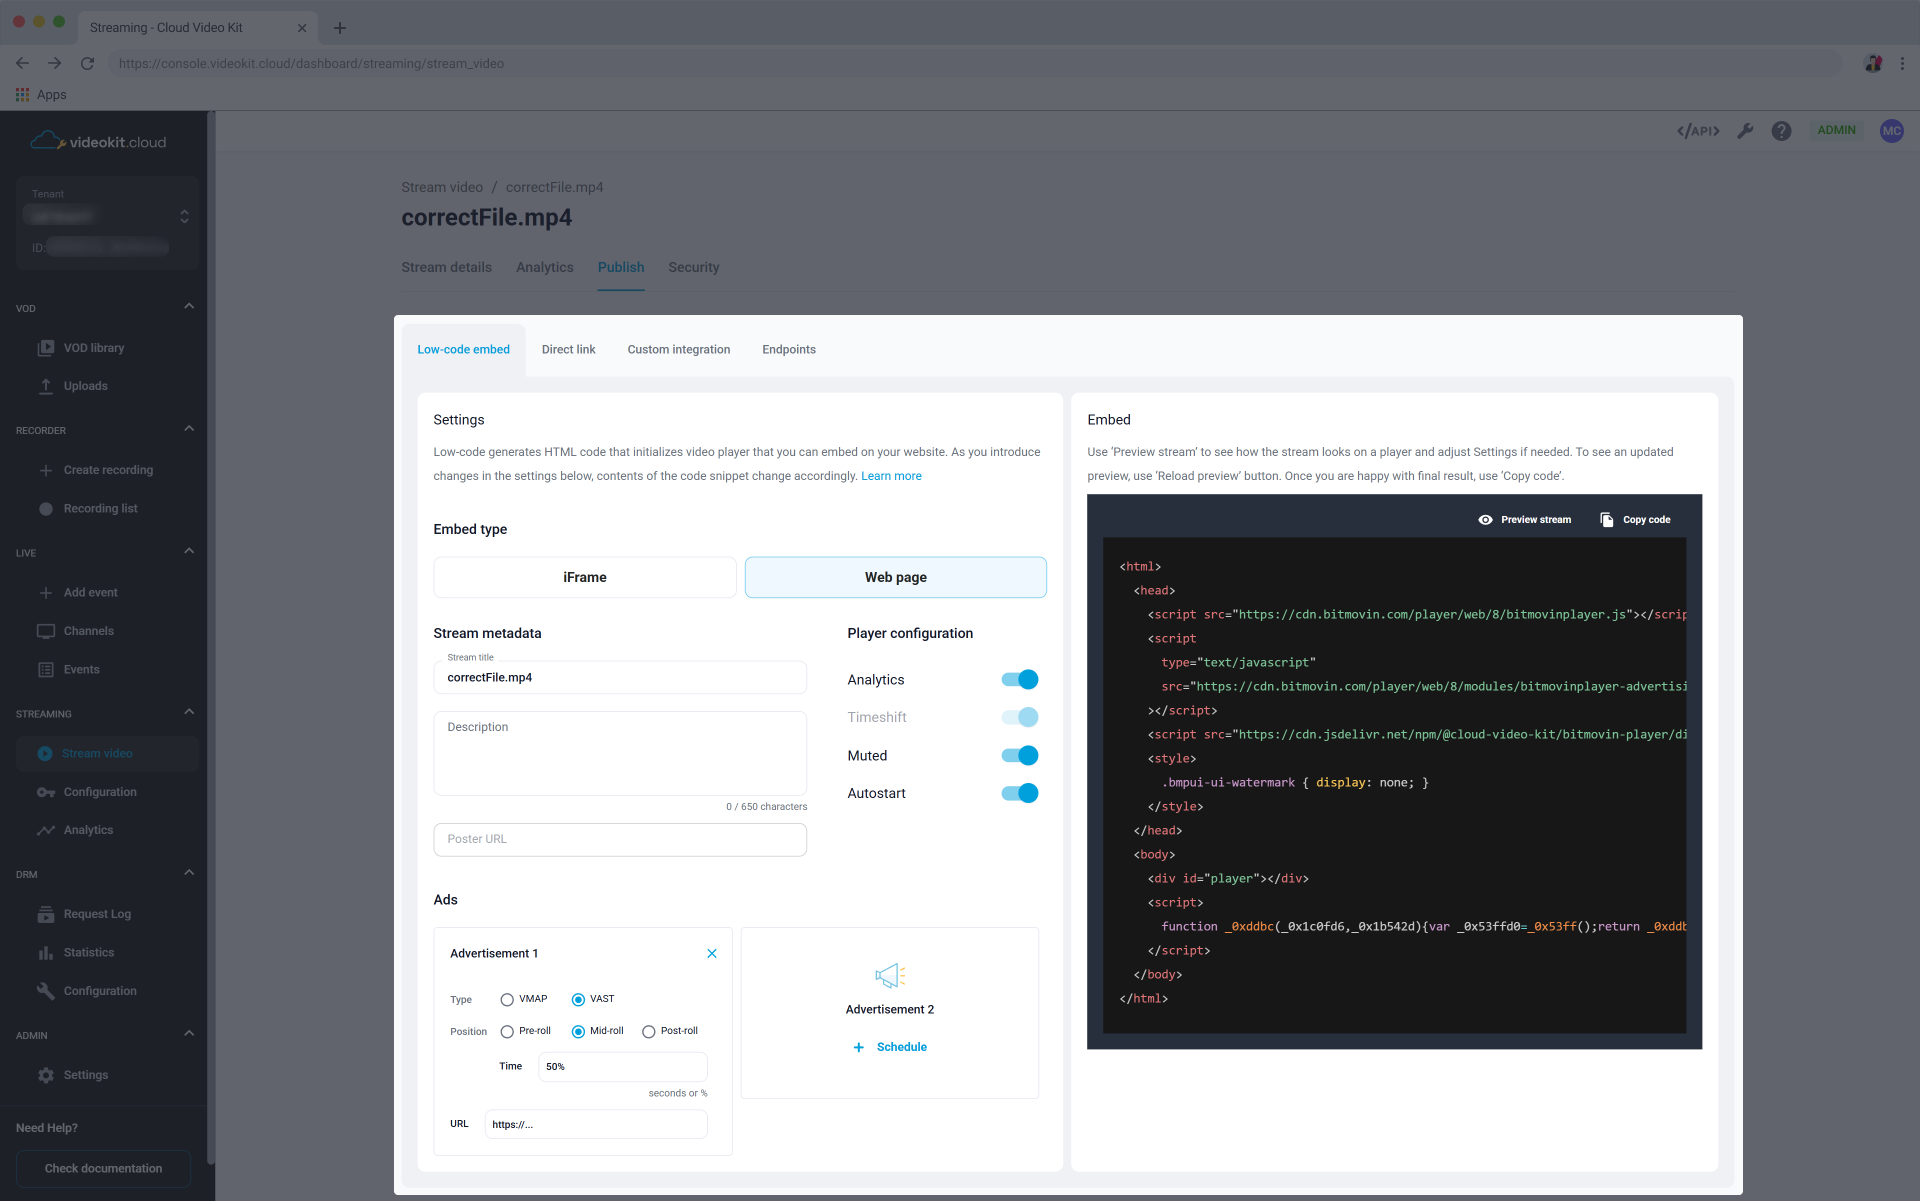Click the Recording list circle icon
1920x1201 pixels.
pos(46,509)
